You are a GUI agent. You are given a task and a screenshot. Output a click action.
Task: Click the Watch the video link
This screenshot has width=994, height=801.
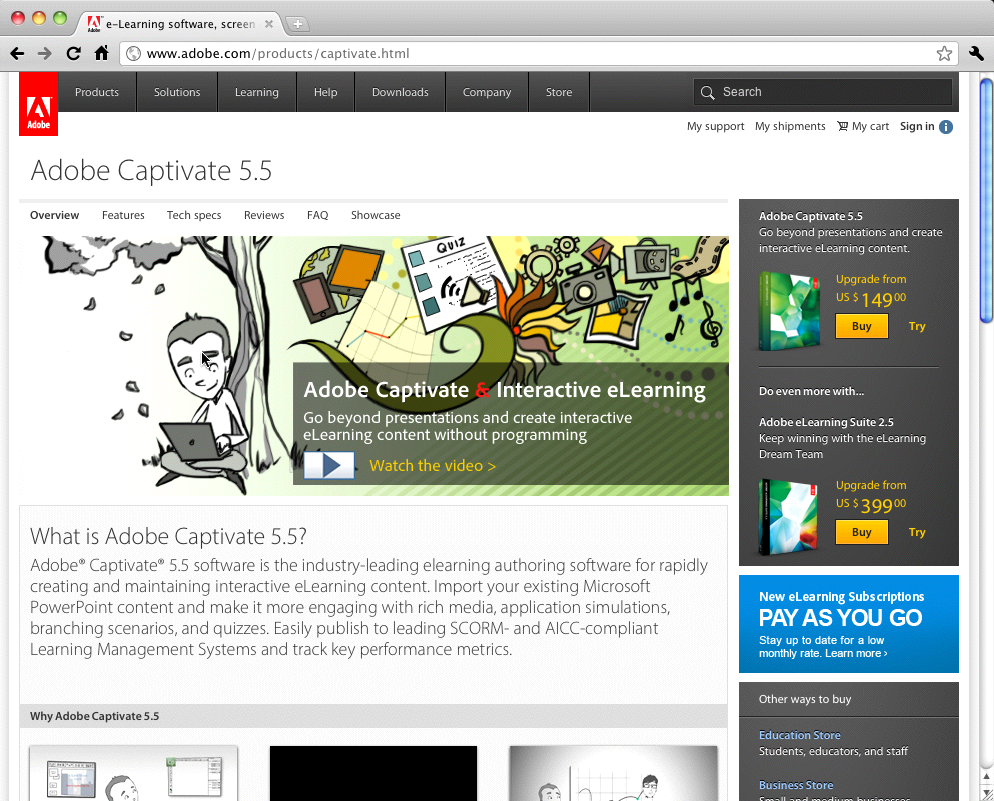[x=432, y=466]
